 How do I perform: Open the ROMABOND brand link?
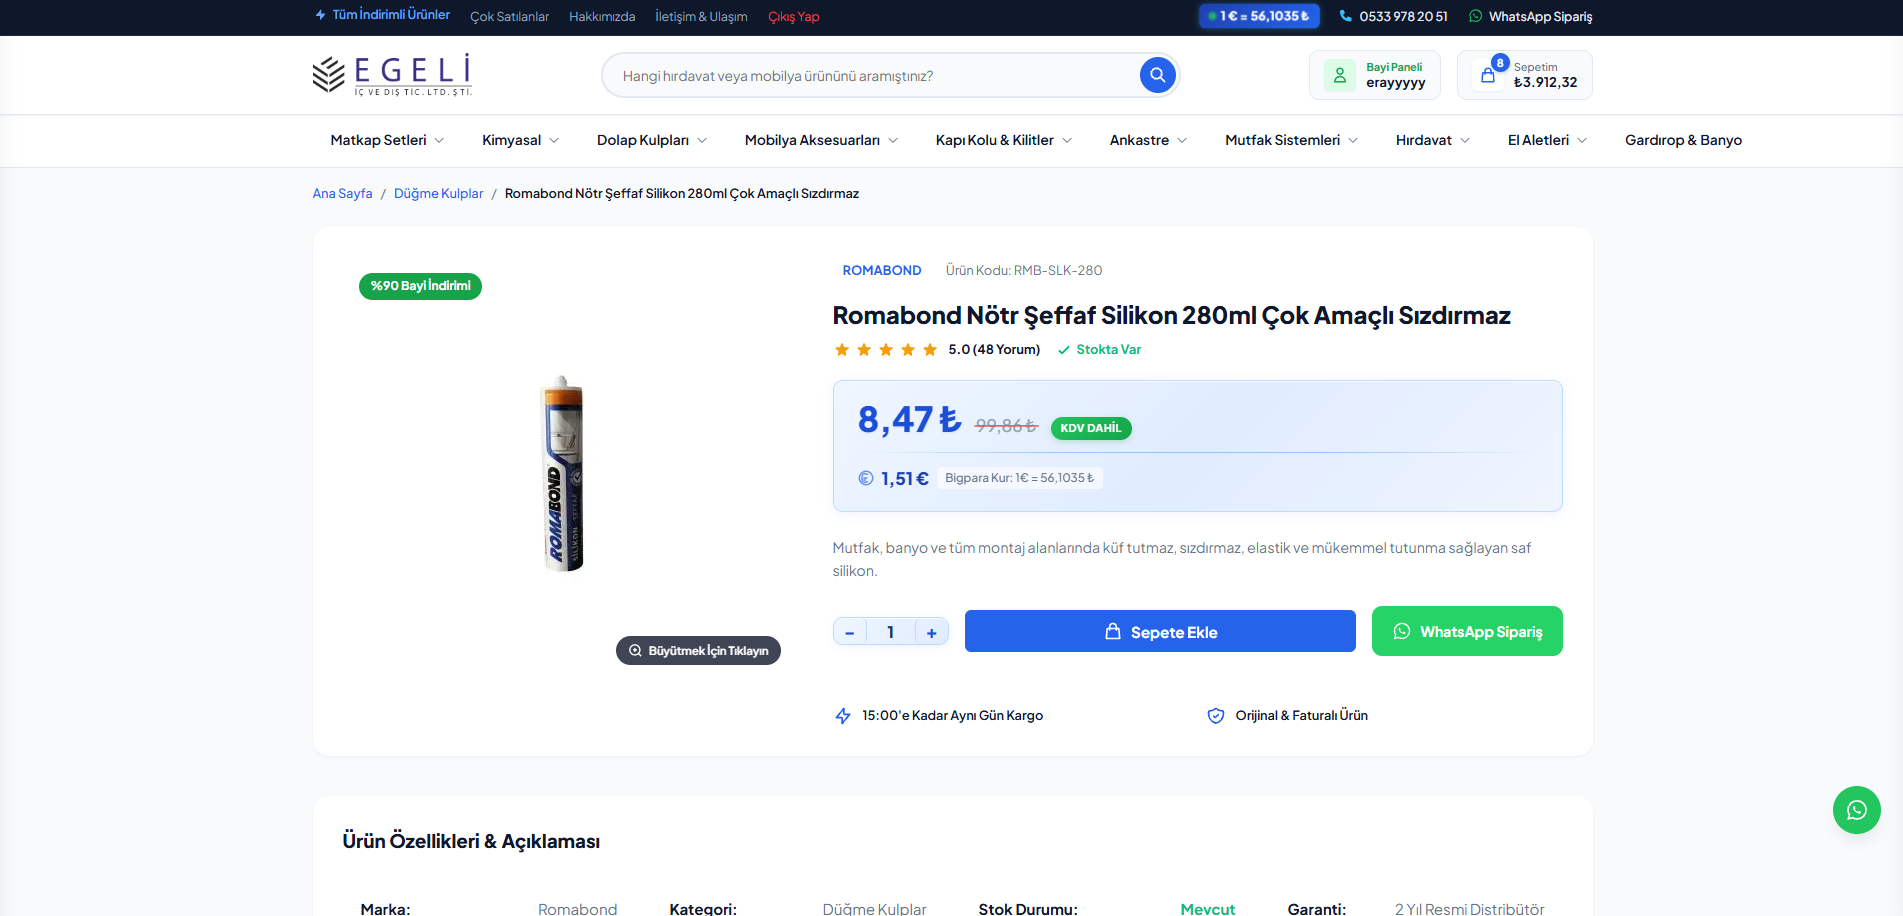pos(882,271)
